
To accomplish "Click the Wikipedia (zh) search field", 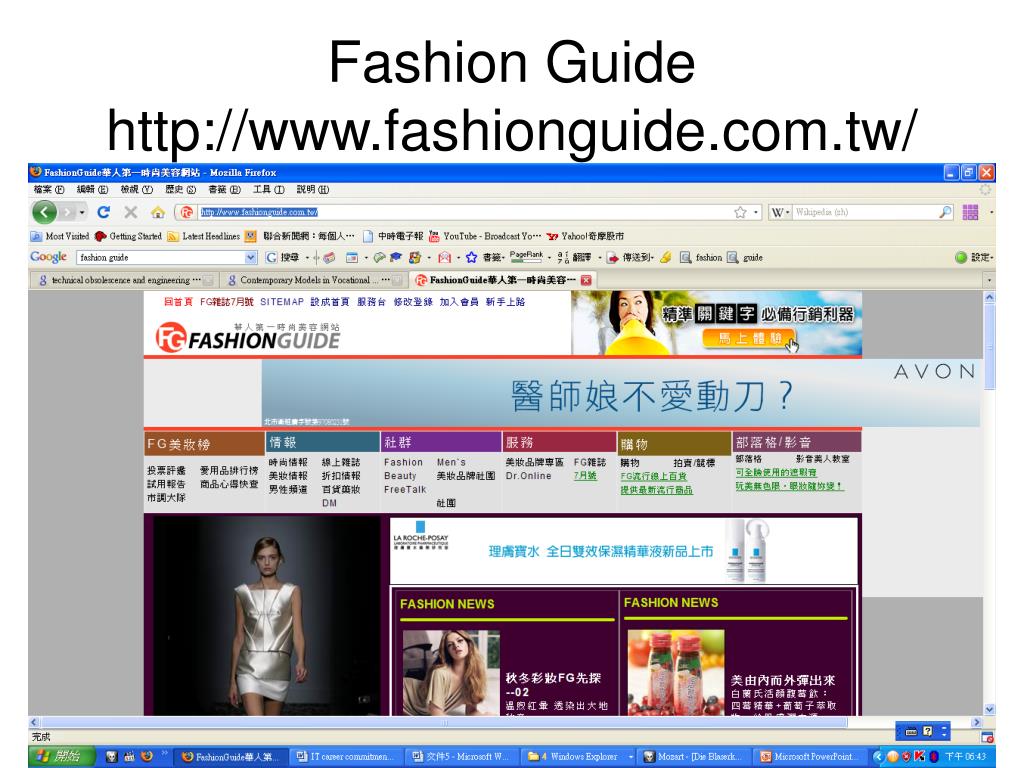I will (865, 212).
